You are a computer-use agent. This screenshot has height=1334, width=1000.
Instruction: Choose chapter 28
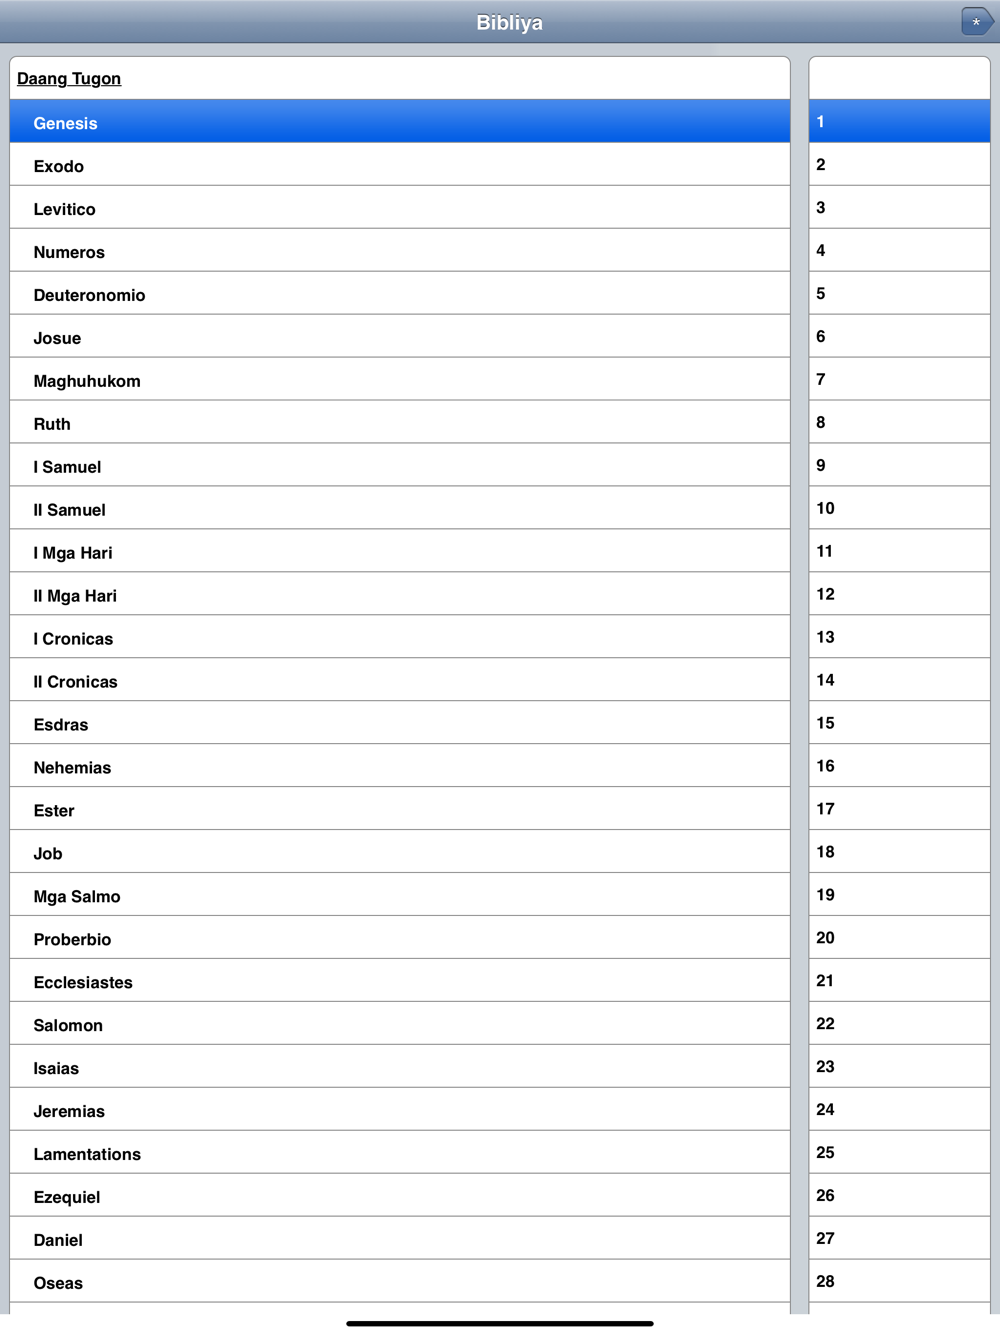click(899, 1281)
